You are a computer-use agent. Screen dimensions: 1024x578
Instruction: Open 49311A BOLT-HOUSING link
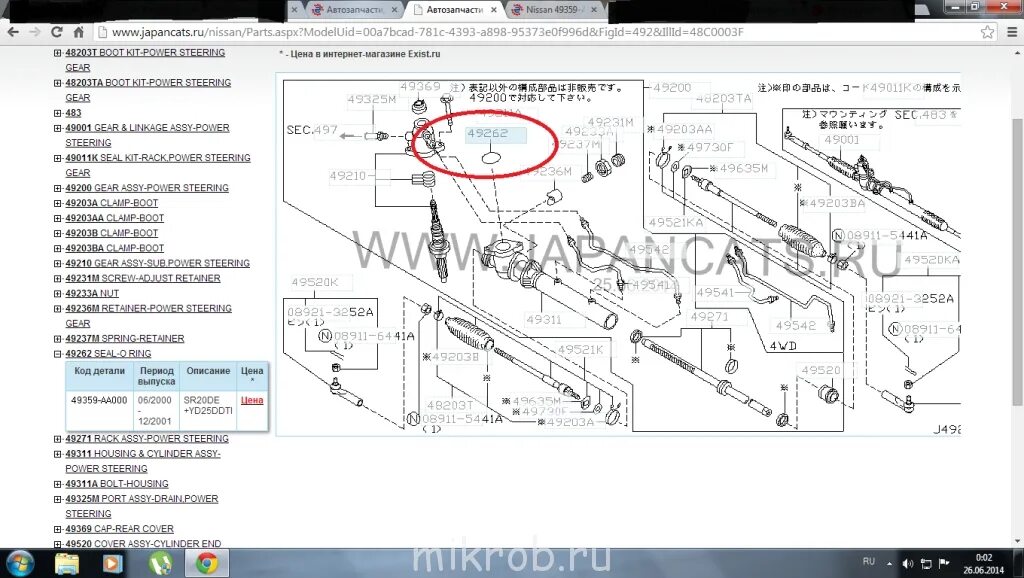117,484
